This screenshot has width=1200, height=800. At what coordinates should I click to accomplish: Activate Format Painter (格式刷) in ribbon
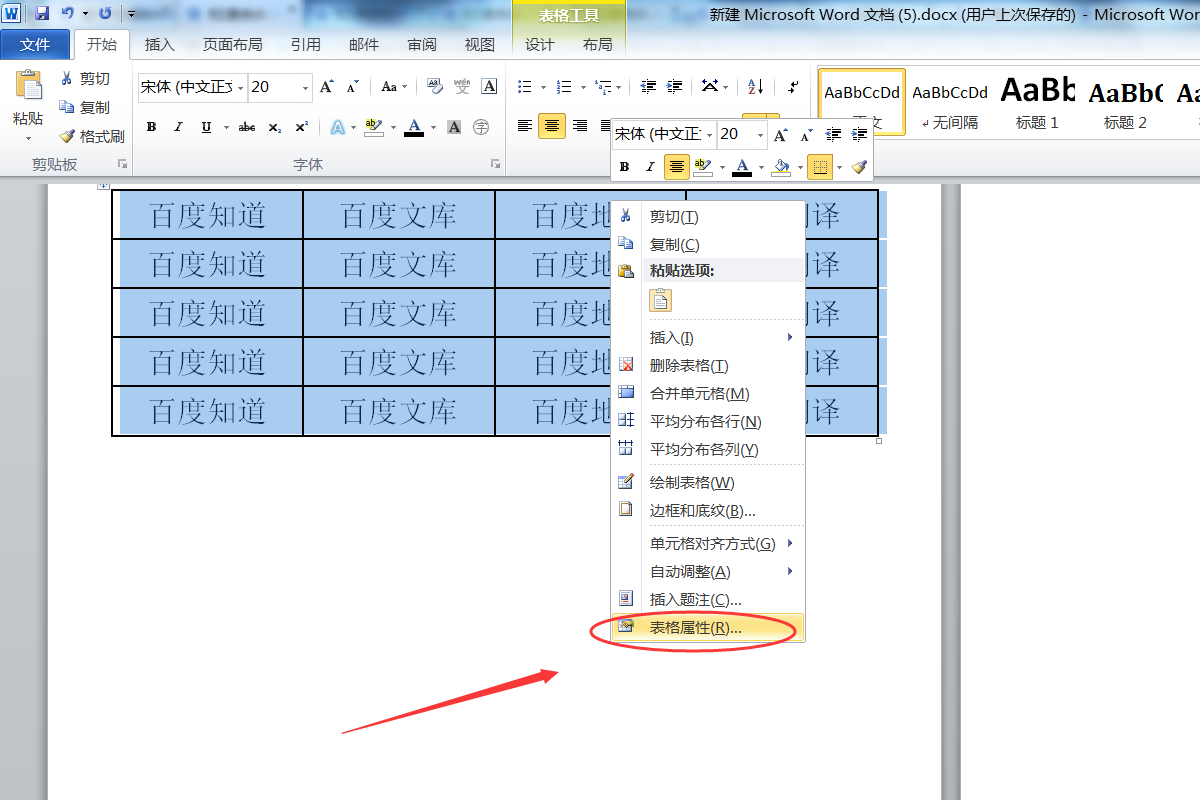[92, 136]
